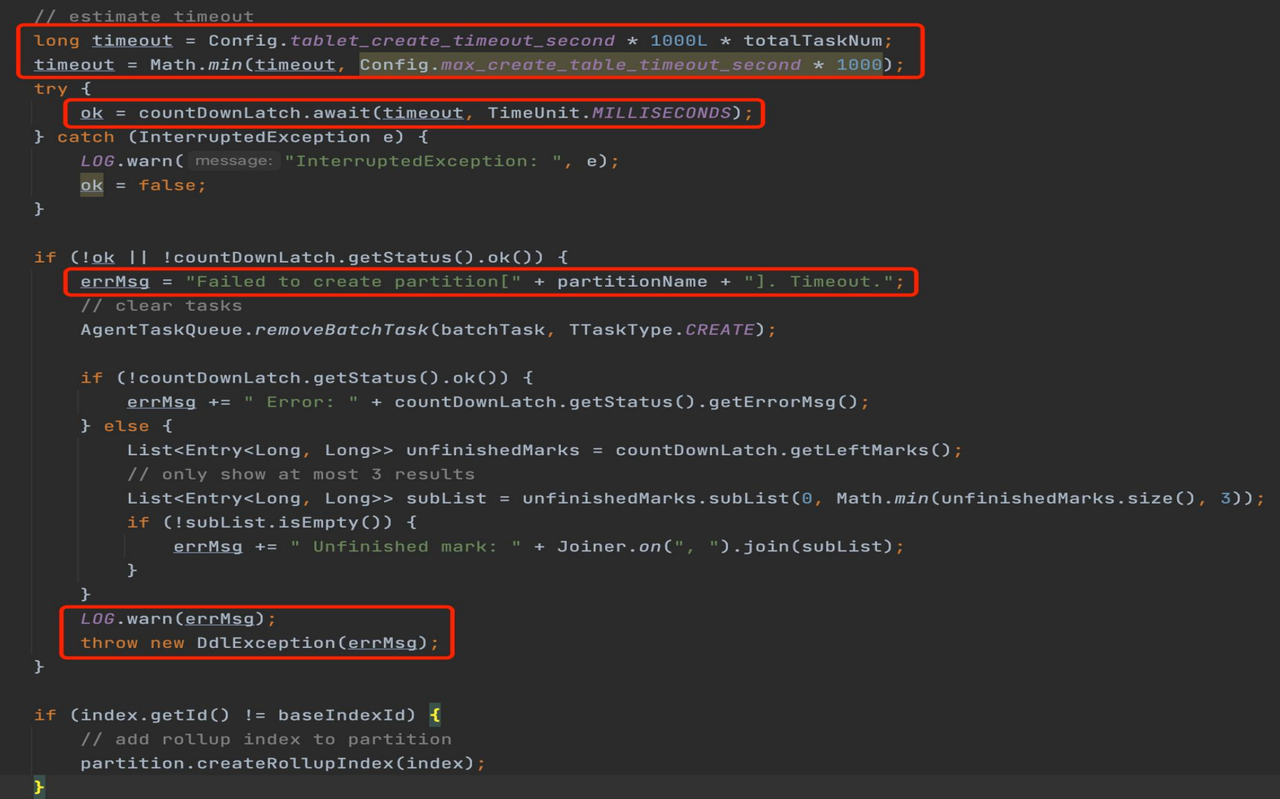Click the " Unfinished mark: " string

[406, 546]
